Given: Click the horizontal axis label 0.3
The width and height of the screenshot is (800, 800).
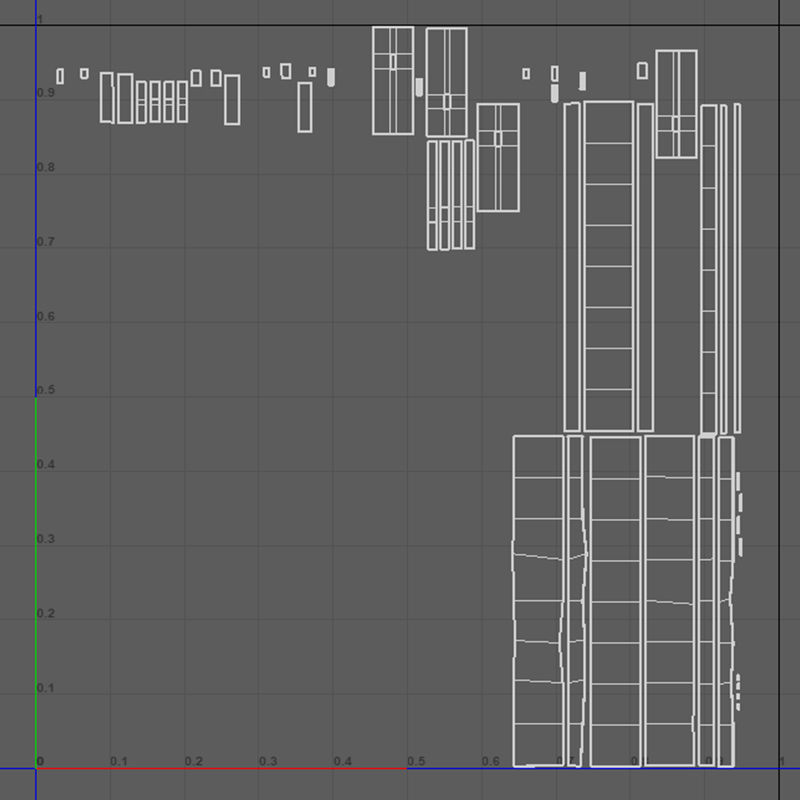Looking at the screenshot, I should coord(268,761).
